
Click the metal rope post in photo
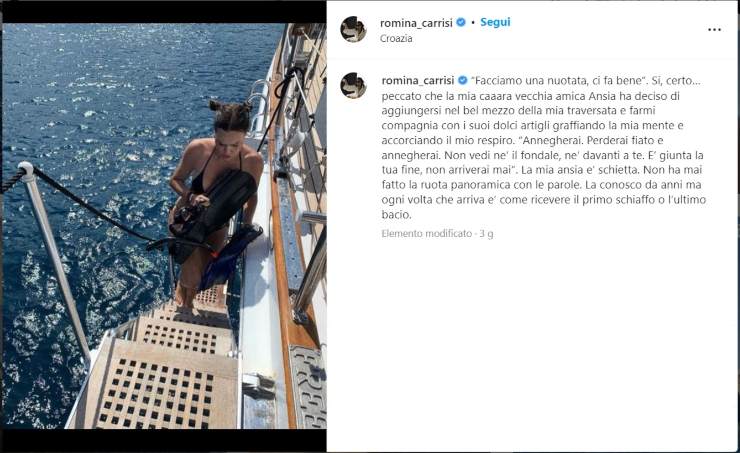point(56,262)
